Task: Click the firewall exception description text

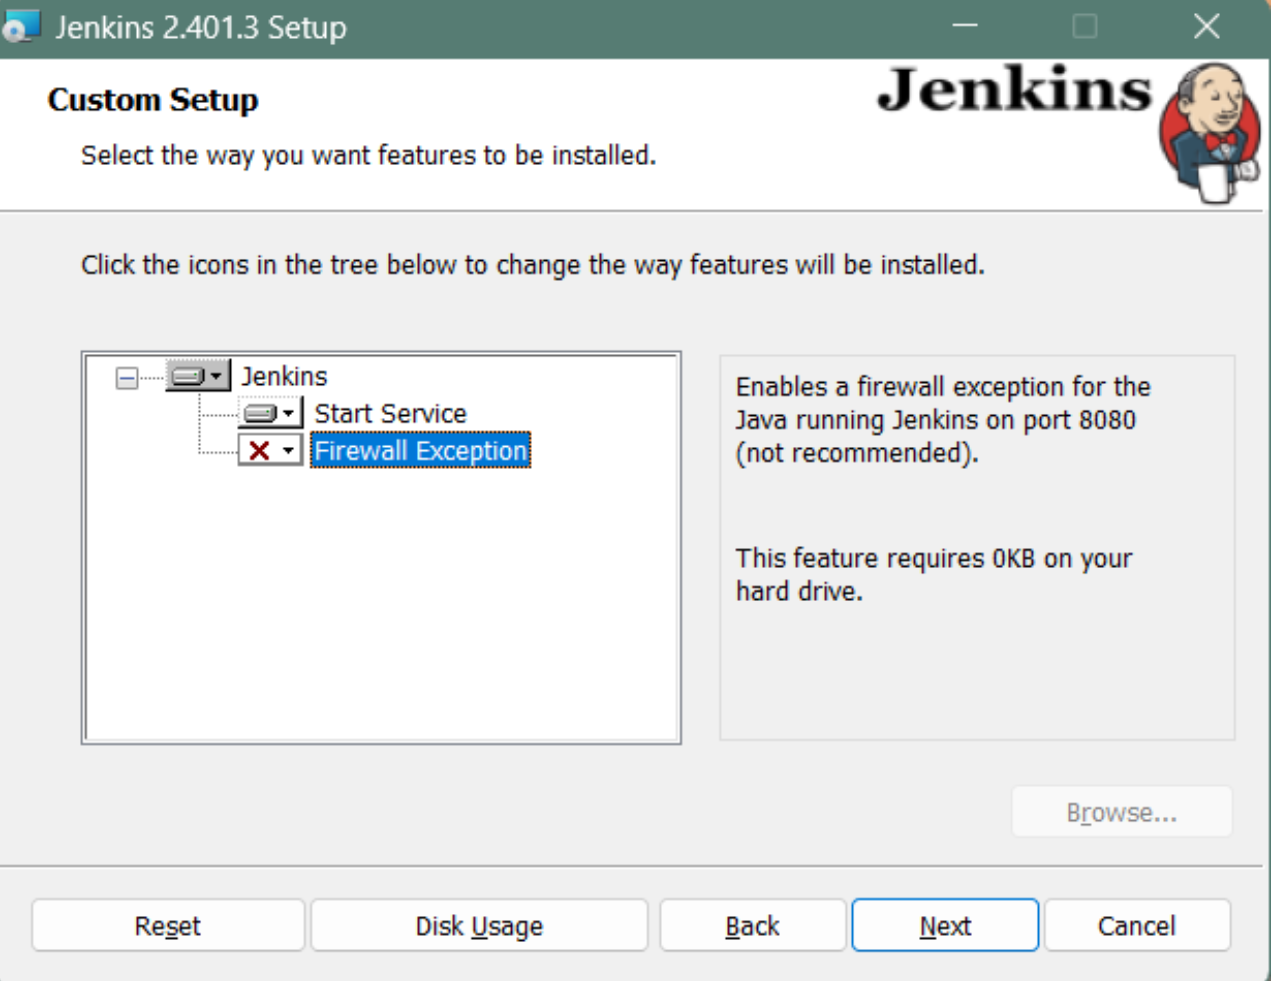Action: 942,420
